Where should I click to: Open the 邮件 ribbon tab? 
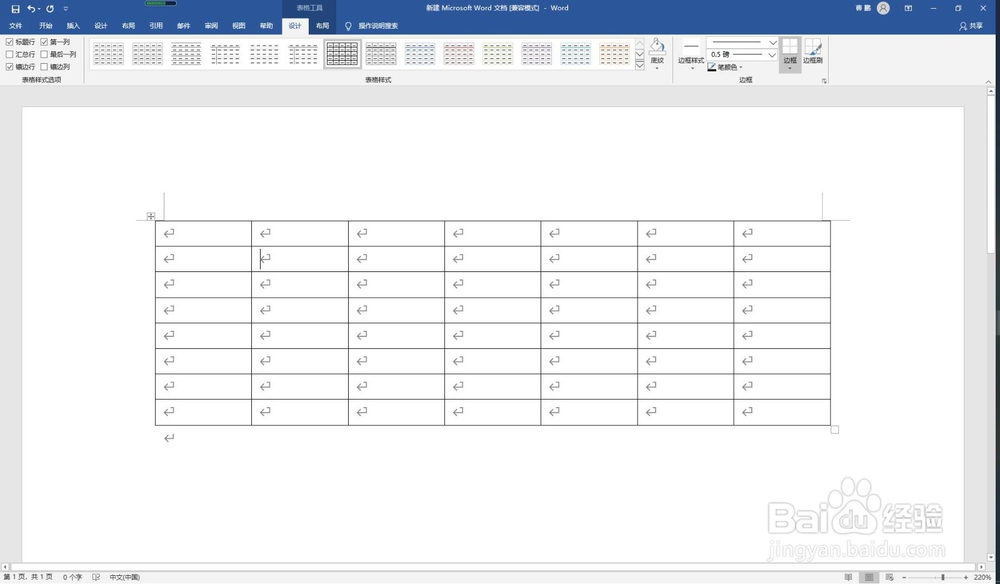click(184, 26)
